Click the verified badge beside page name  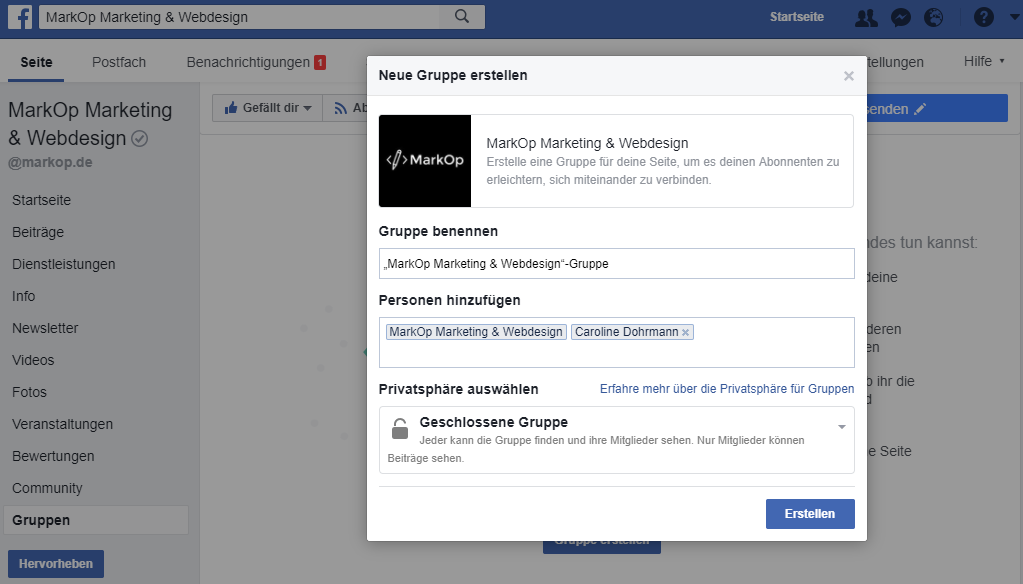pyautogui.click(x=140, y=138)
